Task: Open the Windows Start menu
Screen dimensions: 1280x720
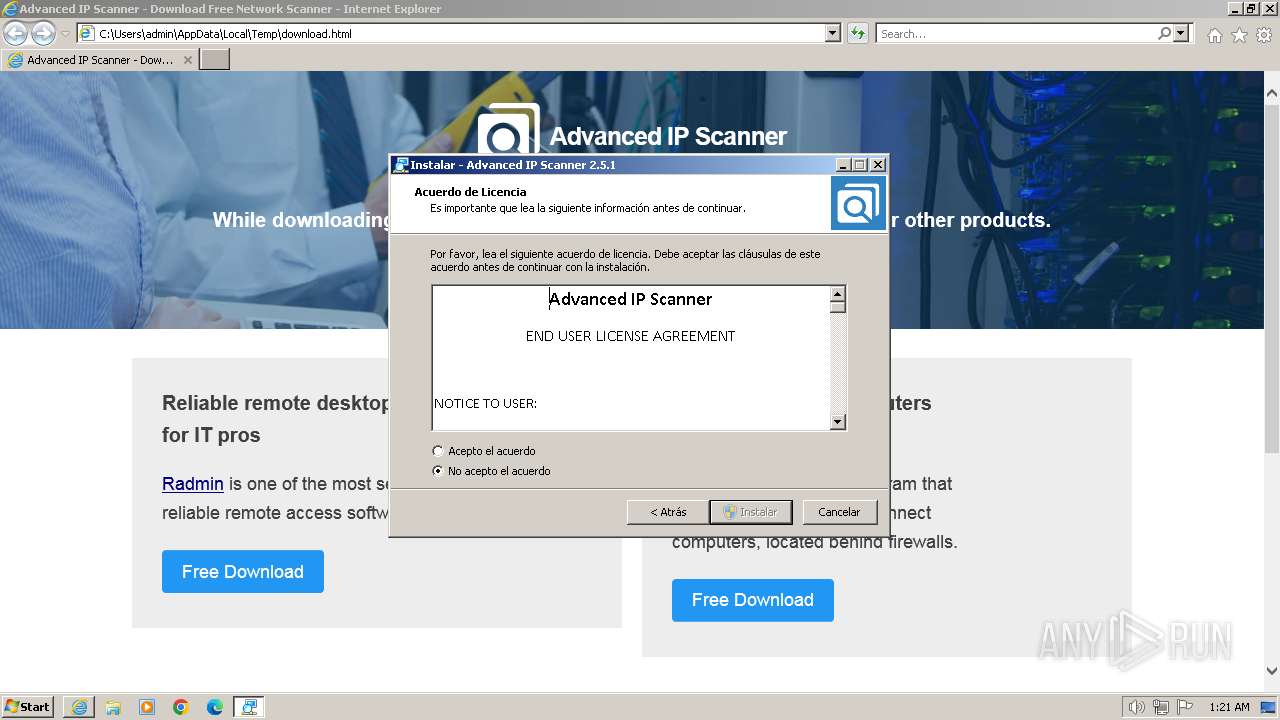Action: pos(27,707)
